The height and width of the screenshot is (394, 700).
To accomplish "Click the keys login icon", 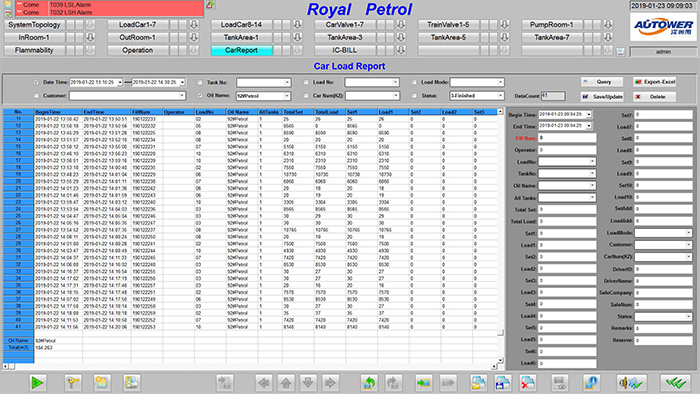I will [x=72, y=382].
